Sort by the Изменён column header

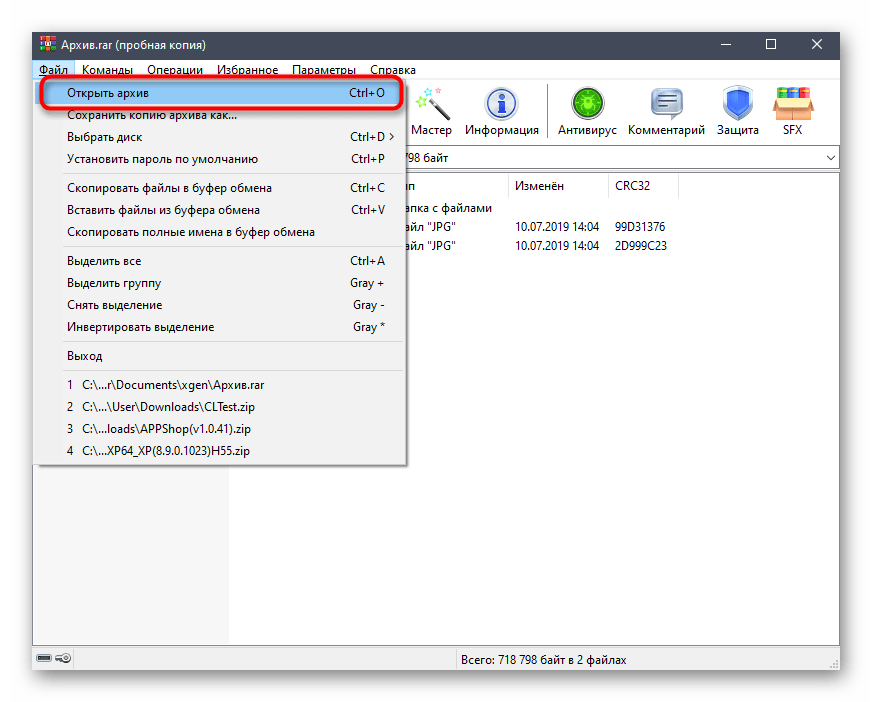coord(558,186)
